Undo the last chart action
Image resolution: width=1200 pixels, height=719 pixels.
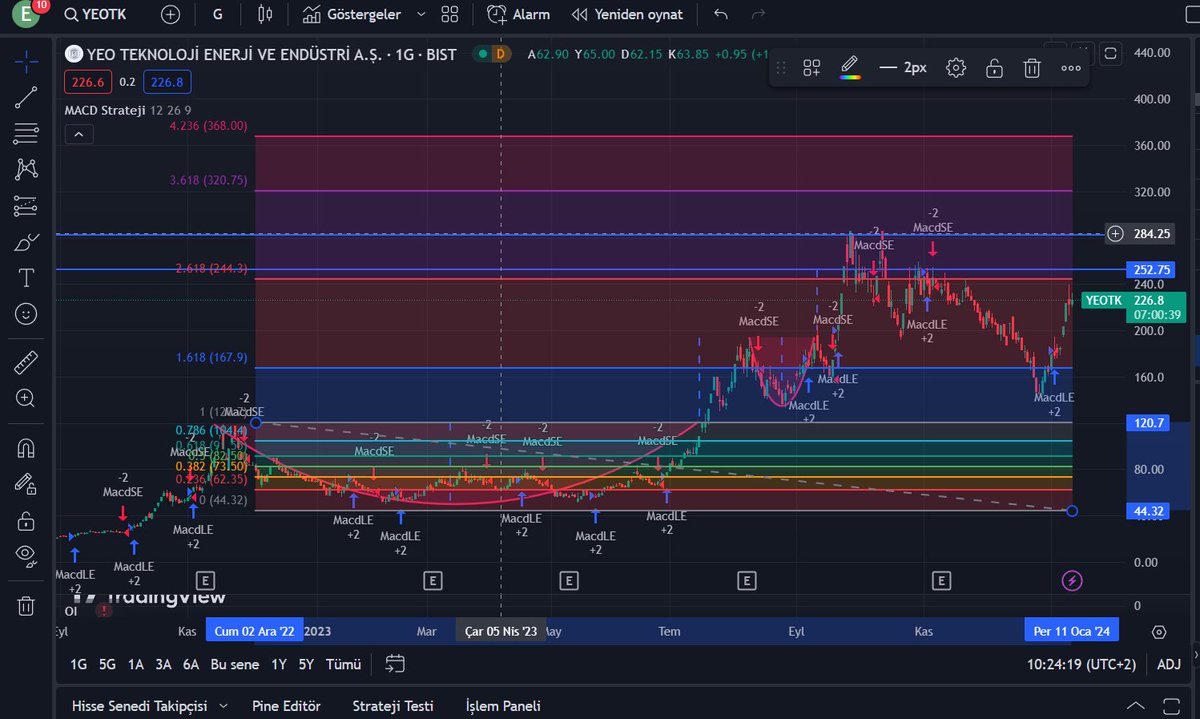click(722, 15)
